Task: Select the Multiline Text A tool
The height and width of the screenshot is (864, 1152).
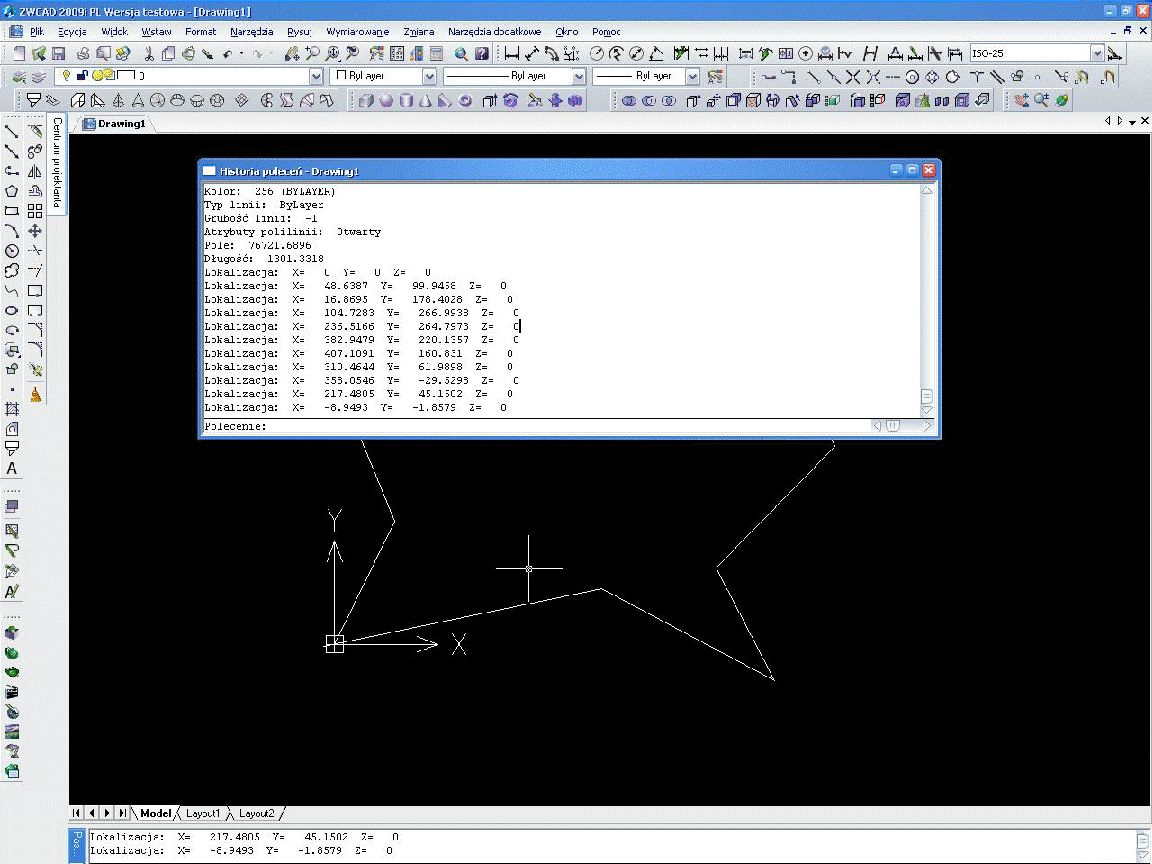Action: click(x=12, y=468)
